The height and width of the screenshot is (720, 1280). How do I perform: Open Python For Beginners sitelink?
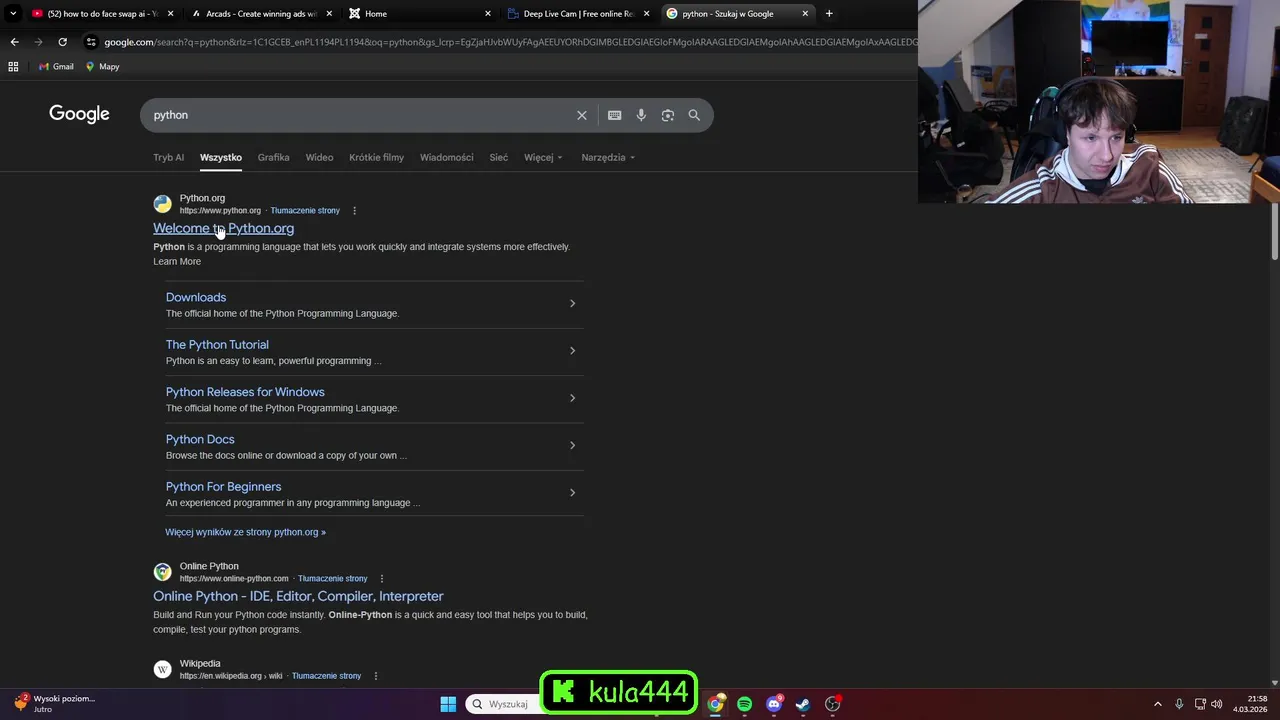click(x=223, y=486)
